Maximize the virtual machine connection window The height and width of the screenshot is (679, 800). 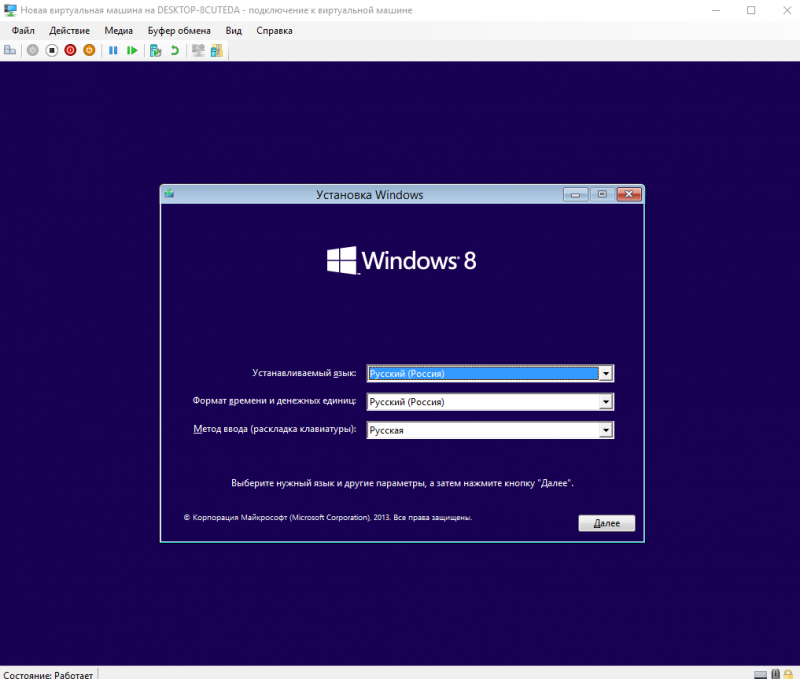click(751, 10)
